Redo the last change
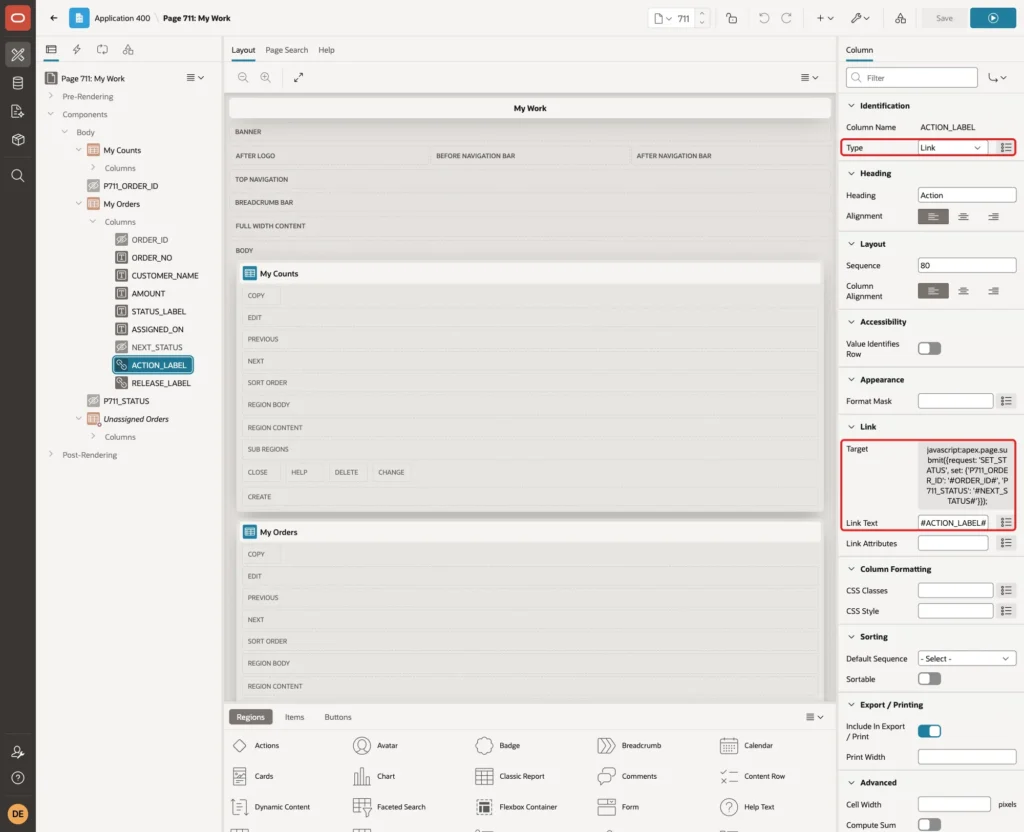The height and width of the screenshot is (832, 1024). pyautogui.click(x=786, y=18)
